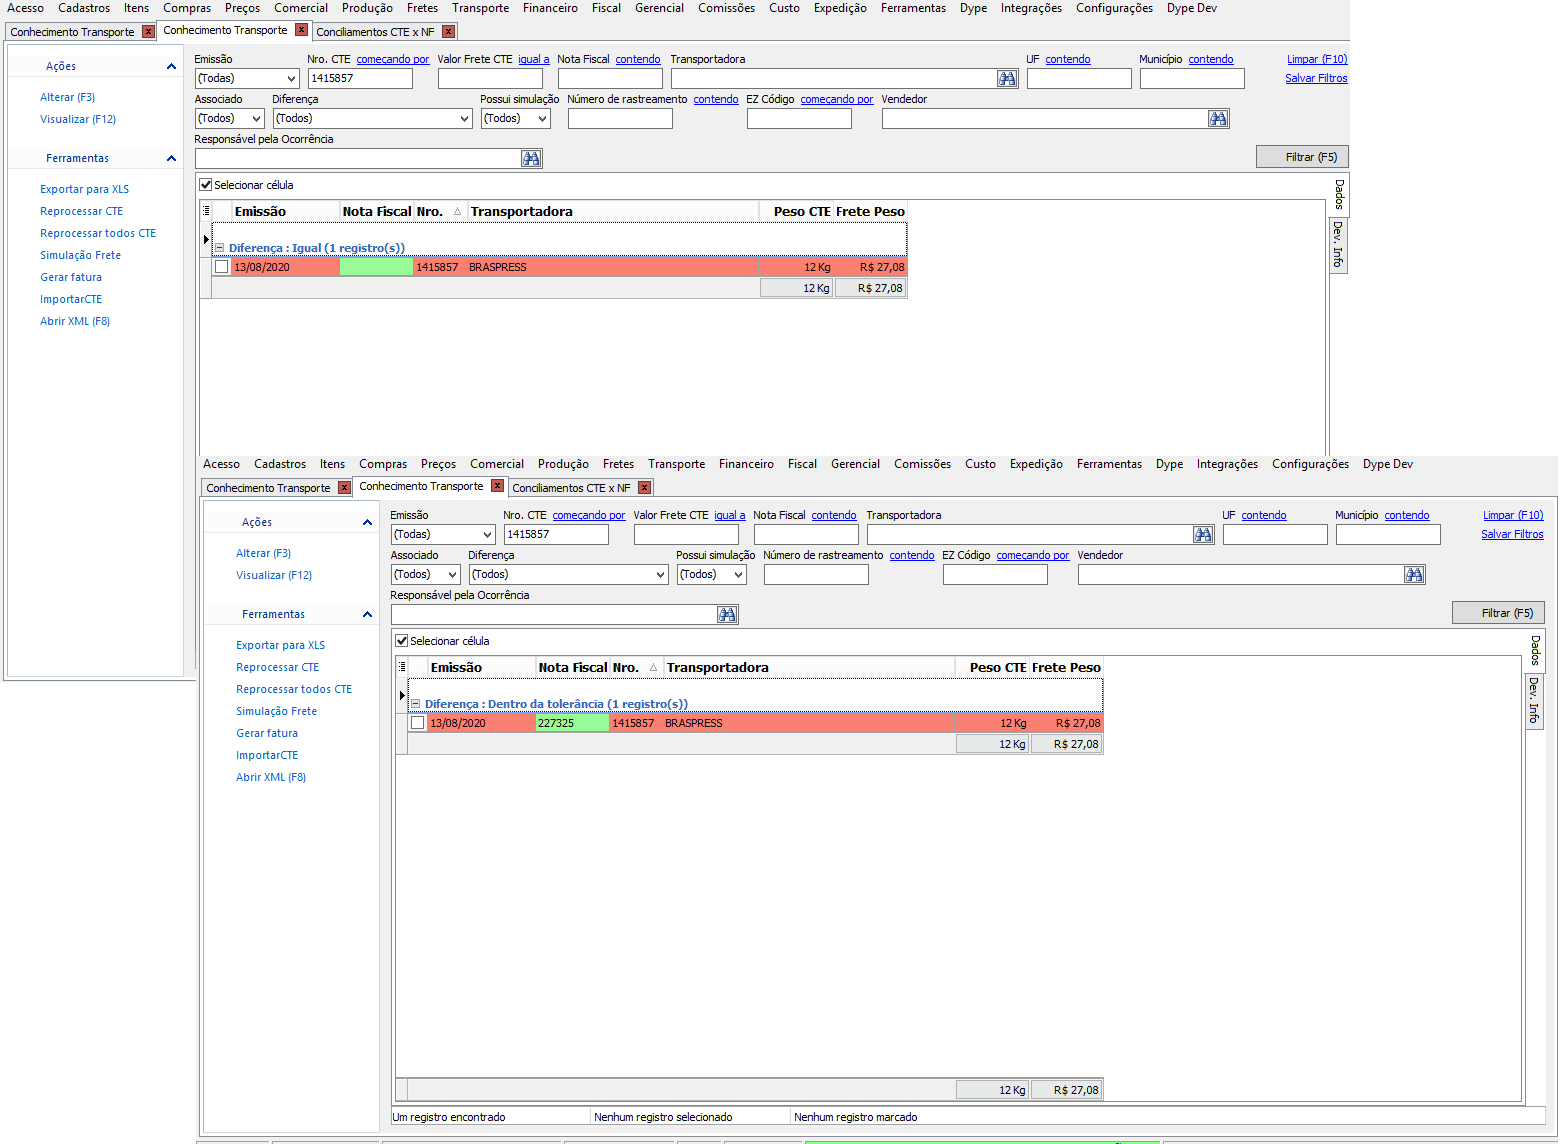The height and width of the screenshot is (1144, 1560).
Task: Open the Fretes menu in top menu bar
Action: point(422,8)
